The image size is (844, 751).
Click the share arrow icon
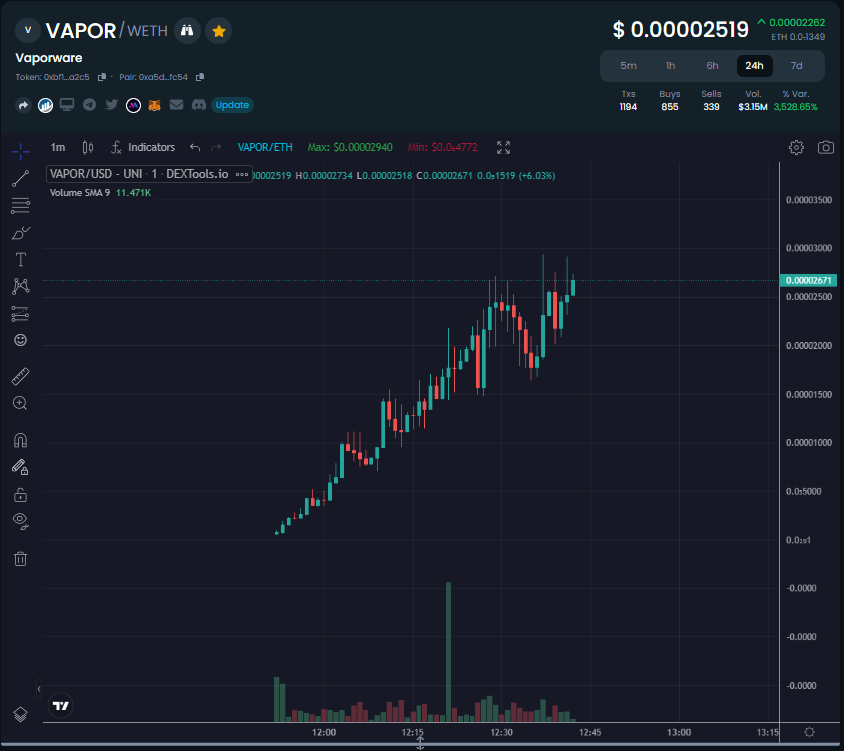click(23, 105)
